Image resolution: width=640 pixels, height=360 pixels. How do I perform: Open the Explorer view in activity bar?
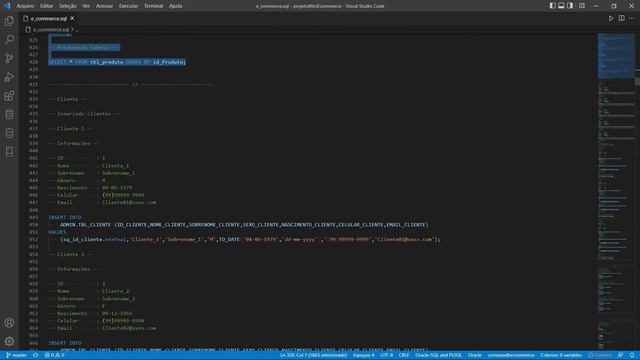point(9,21)
